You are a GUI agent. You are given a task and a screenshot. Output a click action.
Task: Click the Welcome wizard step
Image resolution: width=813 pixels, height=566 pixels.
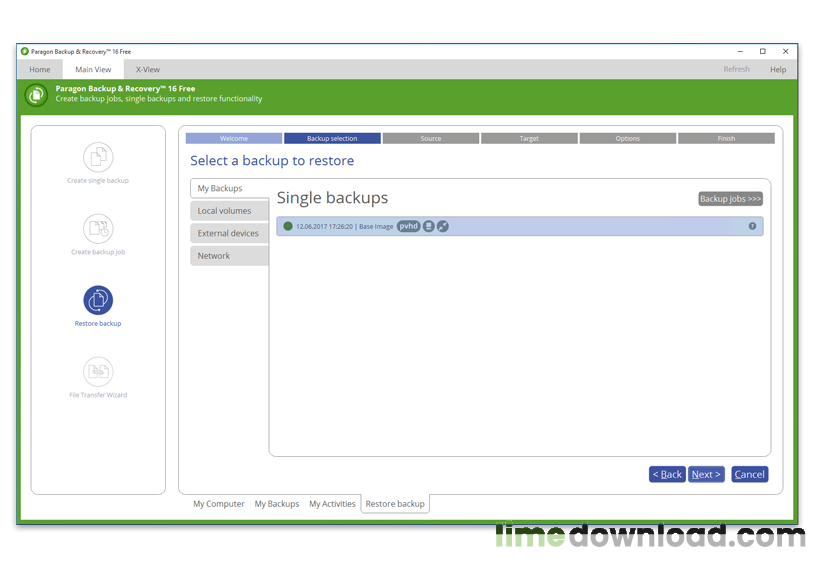point(234,138)
